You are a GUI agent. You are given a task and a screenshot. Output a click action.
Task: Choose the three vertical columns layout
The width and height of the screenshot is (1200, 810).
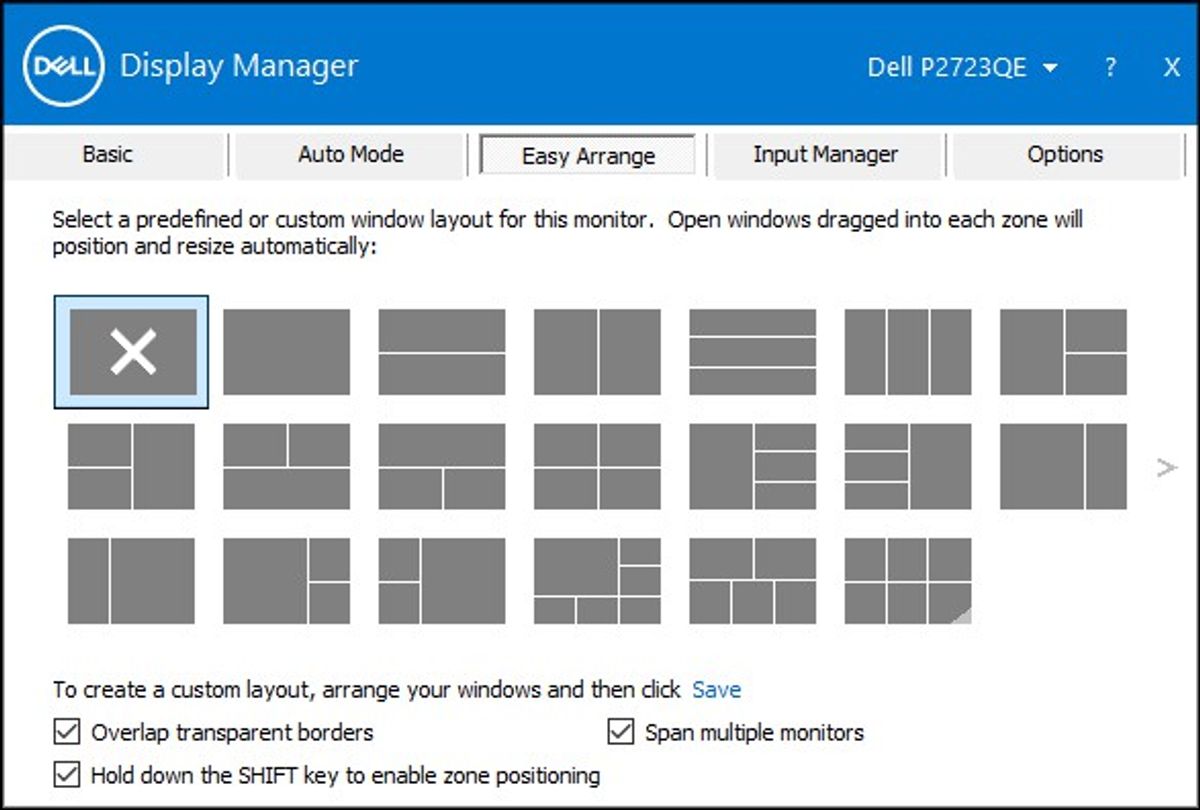907,352
